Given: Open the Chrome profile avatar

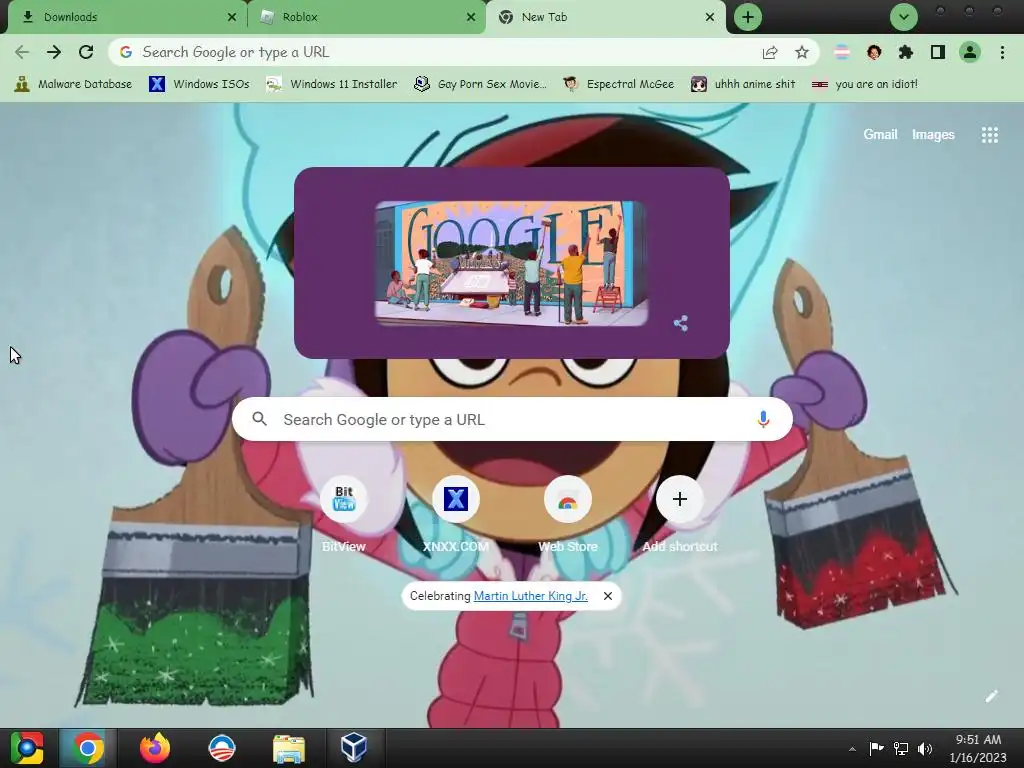Looking at the screenshot, I should (970, 52).
